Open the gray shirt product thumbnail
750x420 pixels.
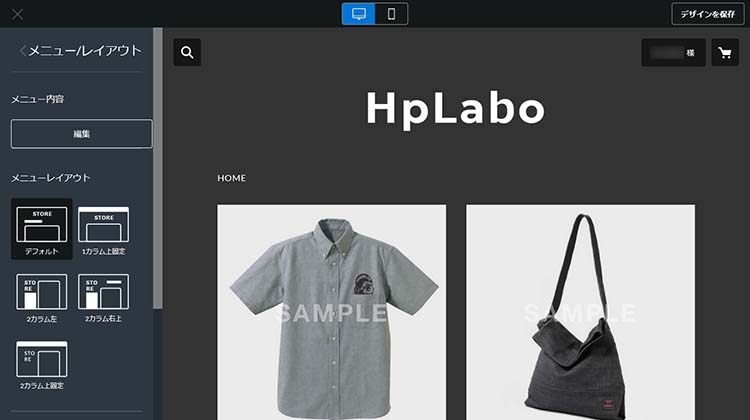pyautogui.click(x=331, y=312)
